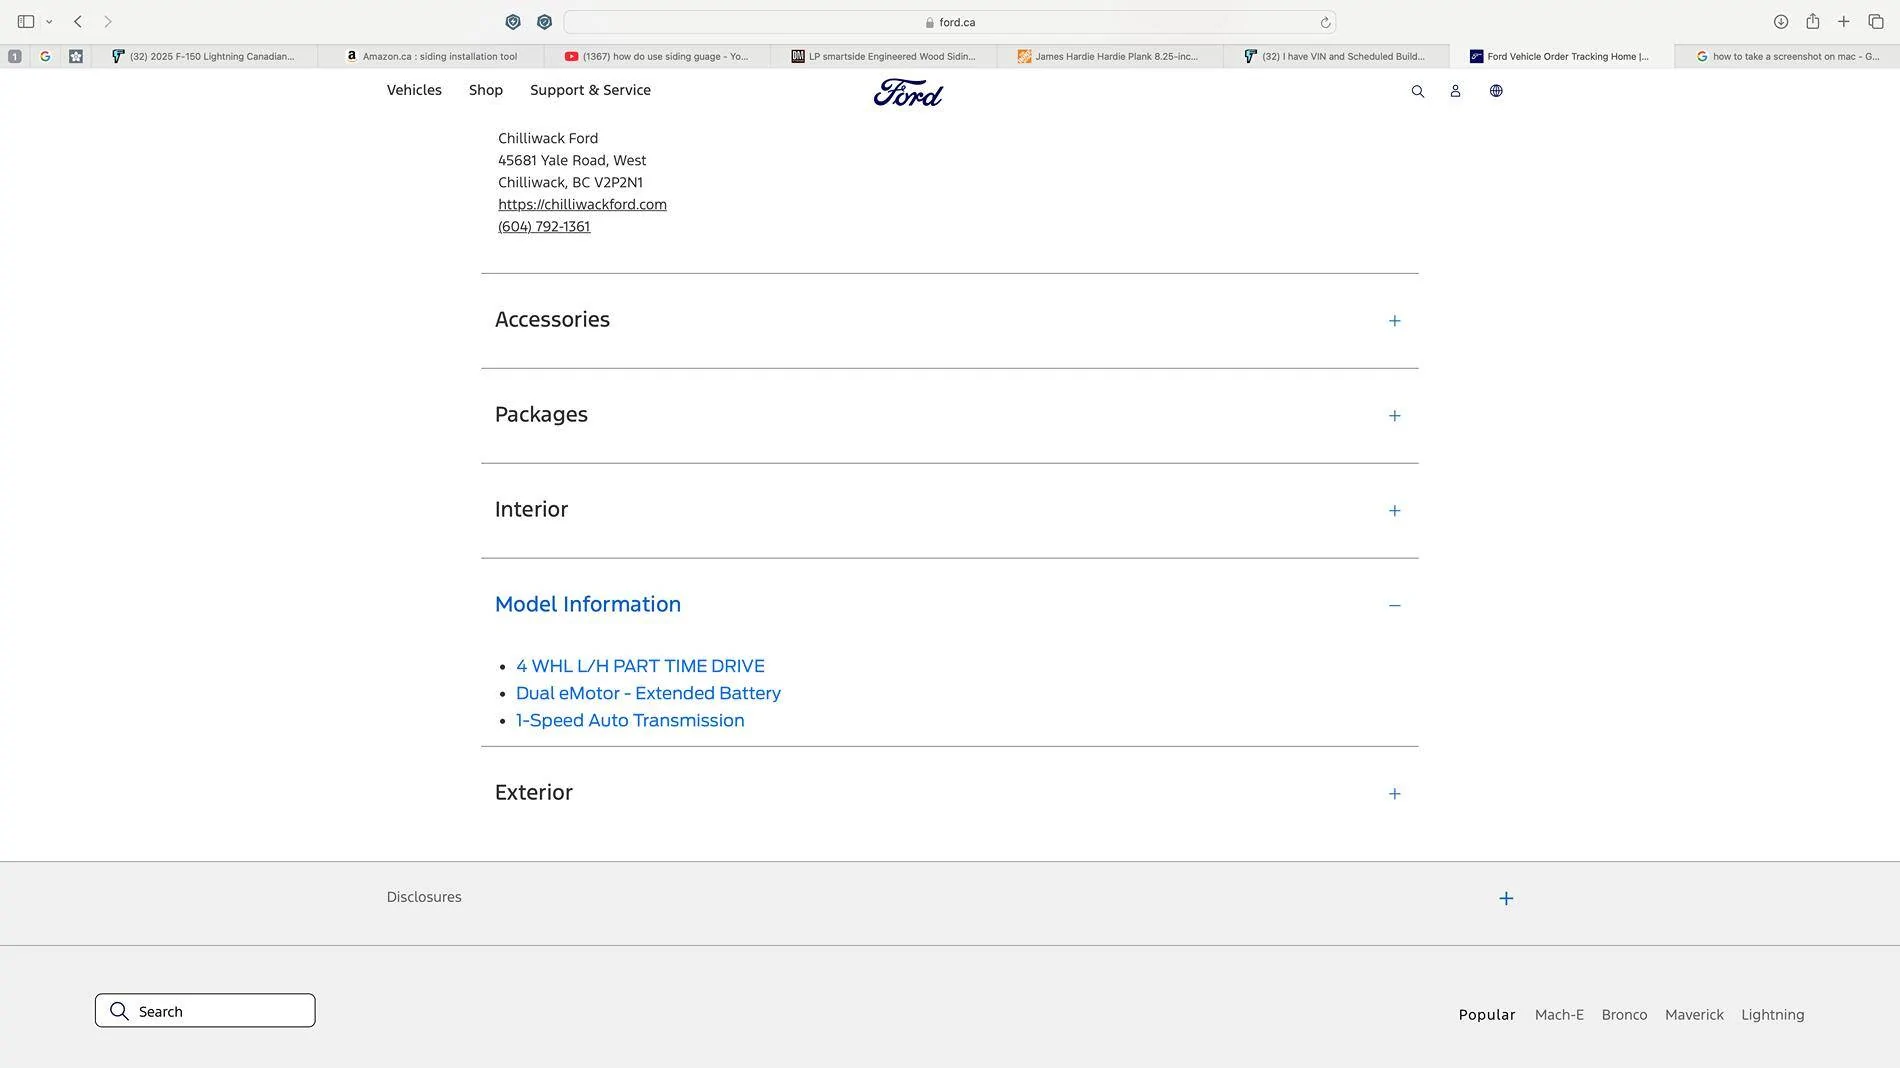Viewport: 1900px width, 1068px height.
Task: Open the Share menu
Action: point(1812,21)
